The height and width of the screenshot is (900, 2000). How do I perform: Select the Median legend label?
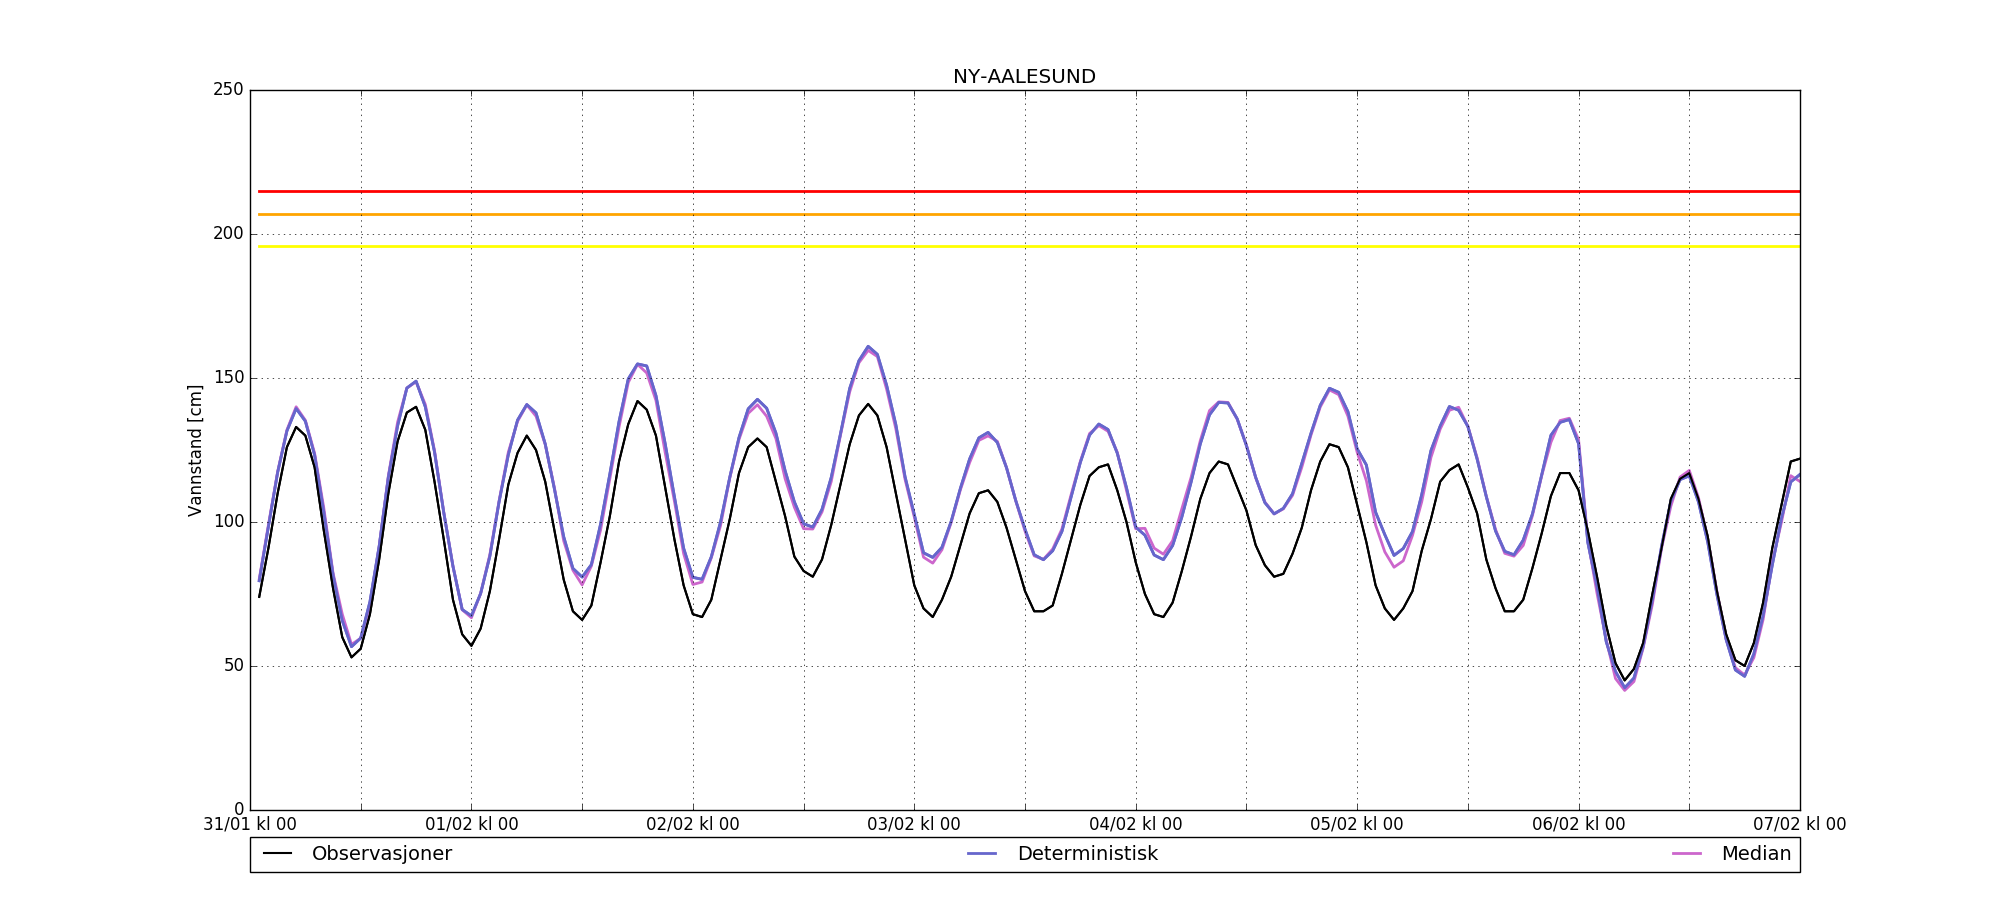1755,854
